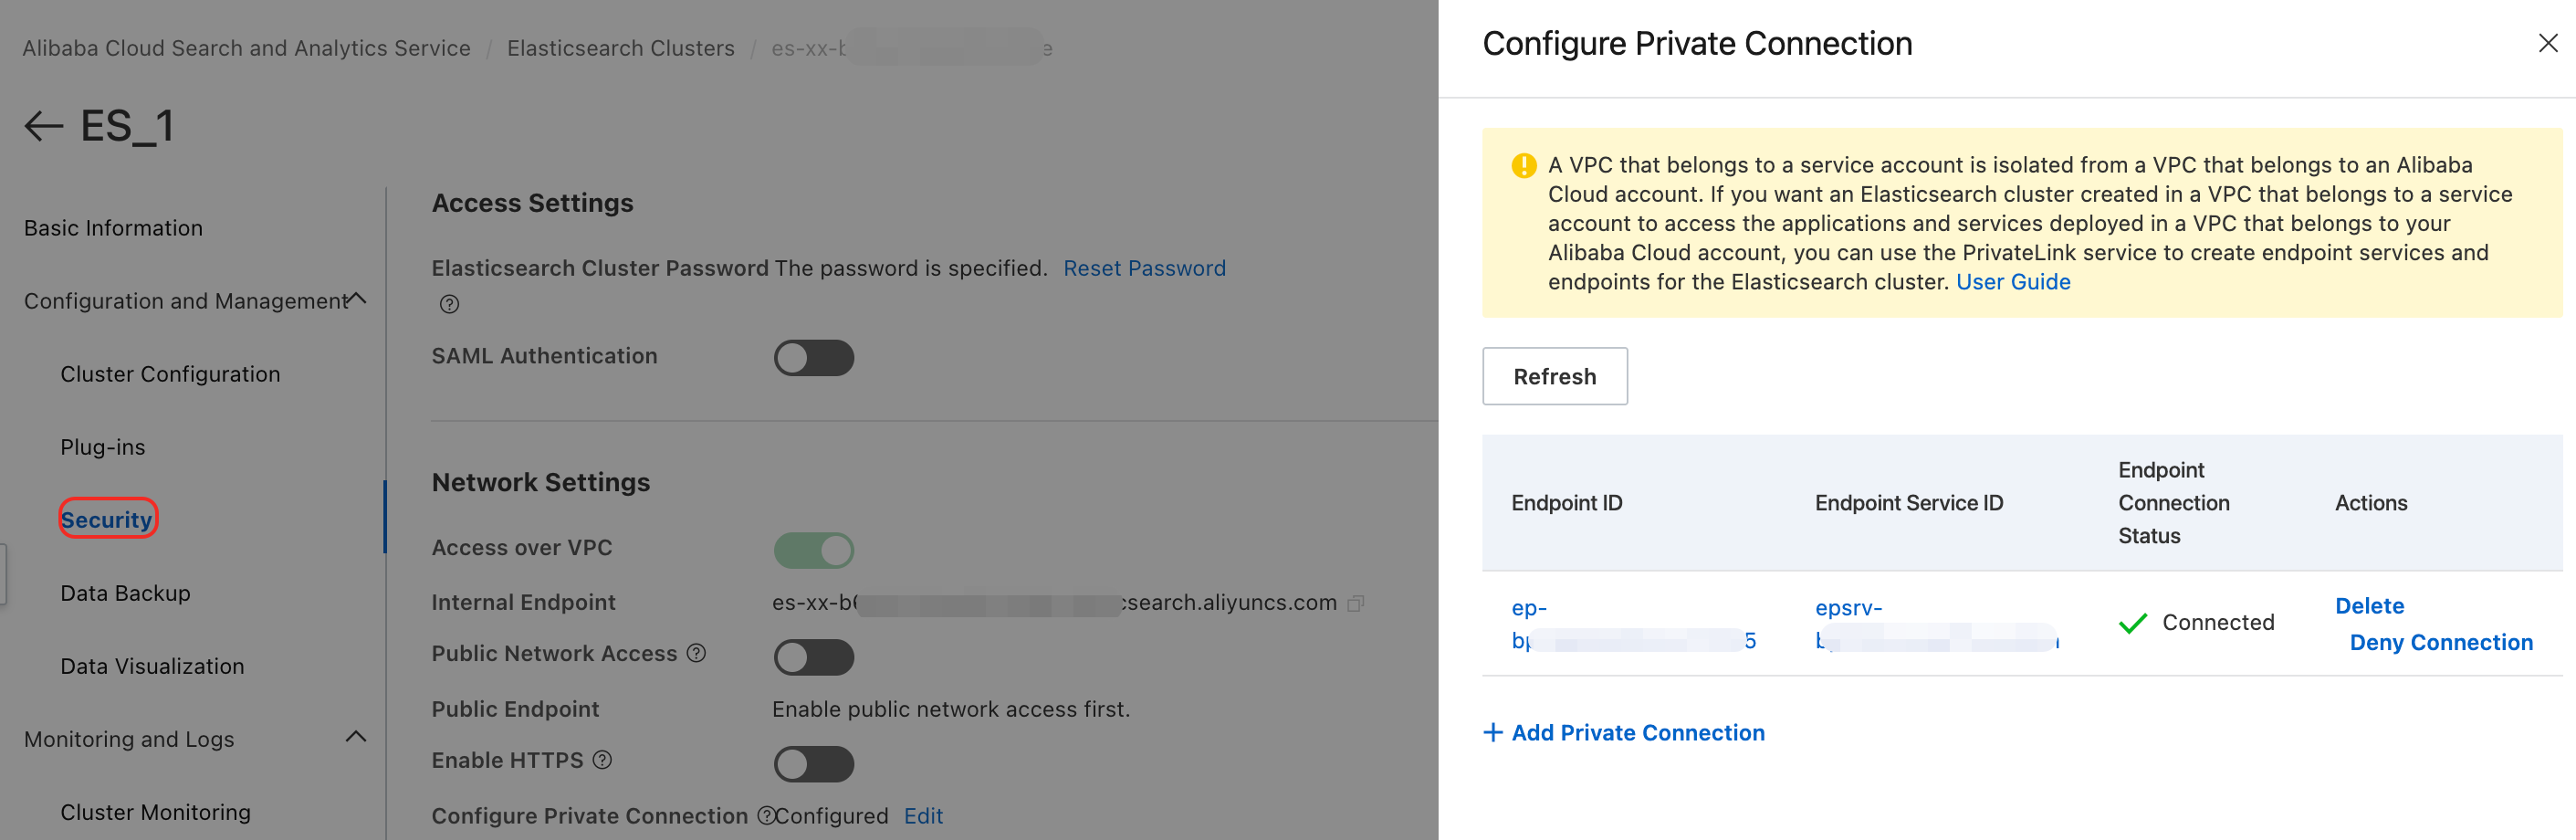Click the help icon beside Public Network Access
2576x840 pixels.
(697, 653)
